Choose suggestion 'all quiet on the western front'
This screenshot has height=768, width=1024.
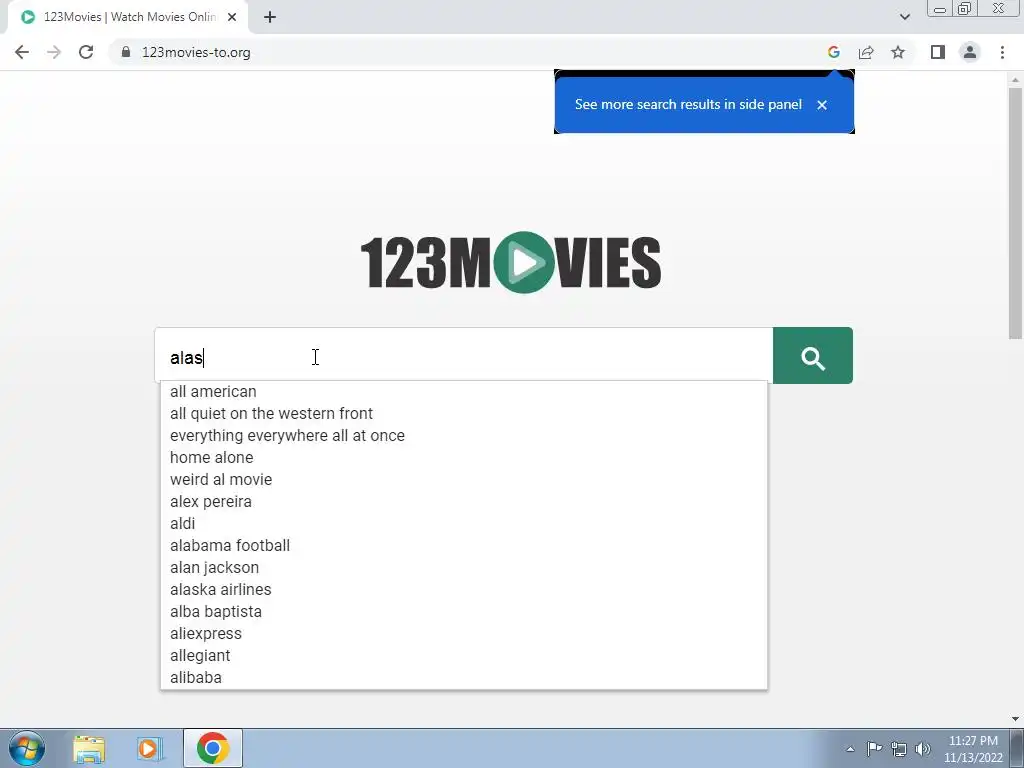pos(464,413)
